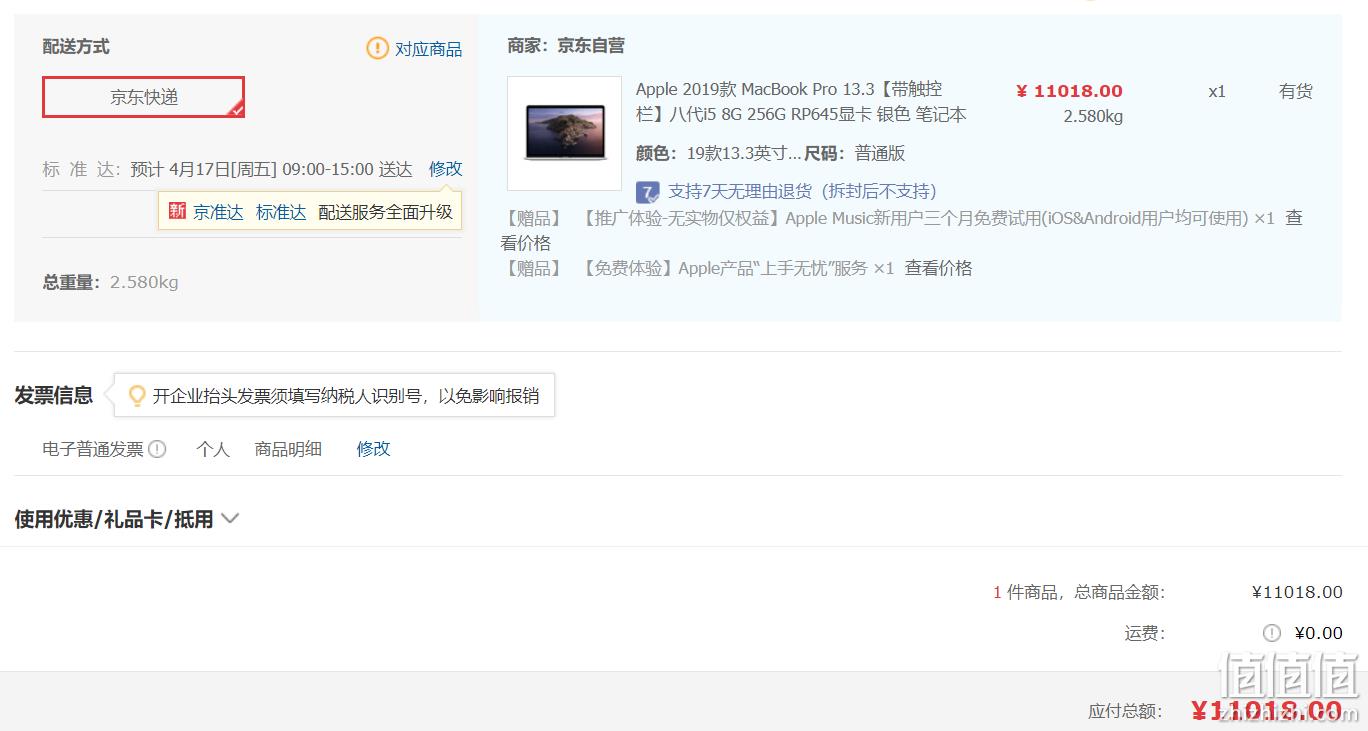Click the 尺码: 普通版 specification text
Viewport: 1368px width, 731px height.
tap(855, 153)
